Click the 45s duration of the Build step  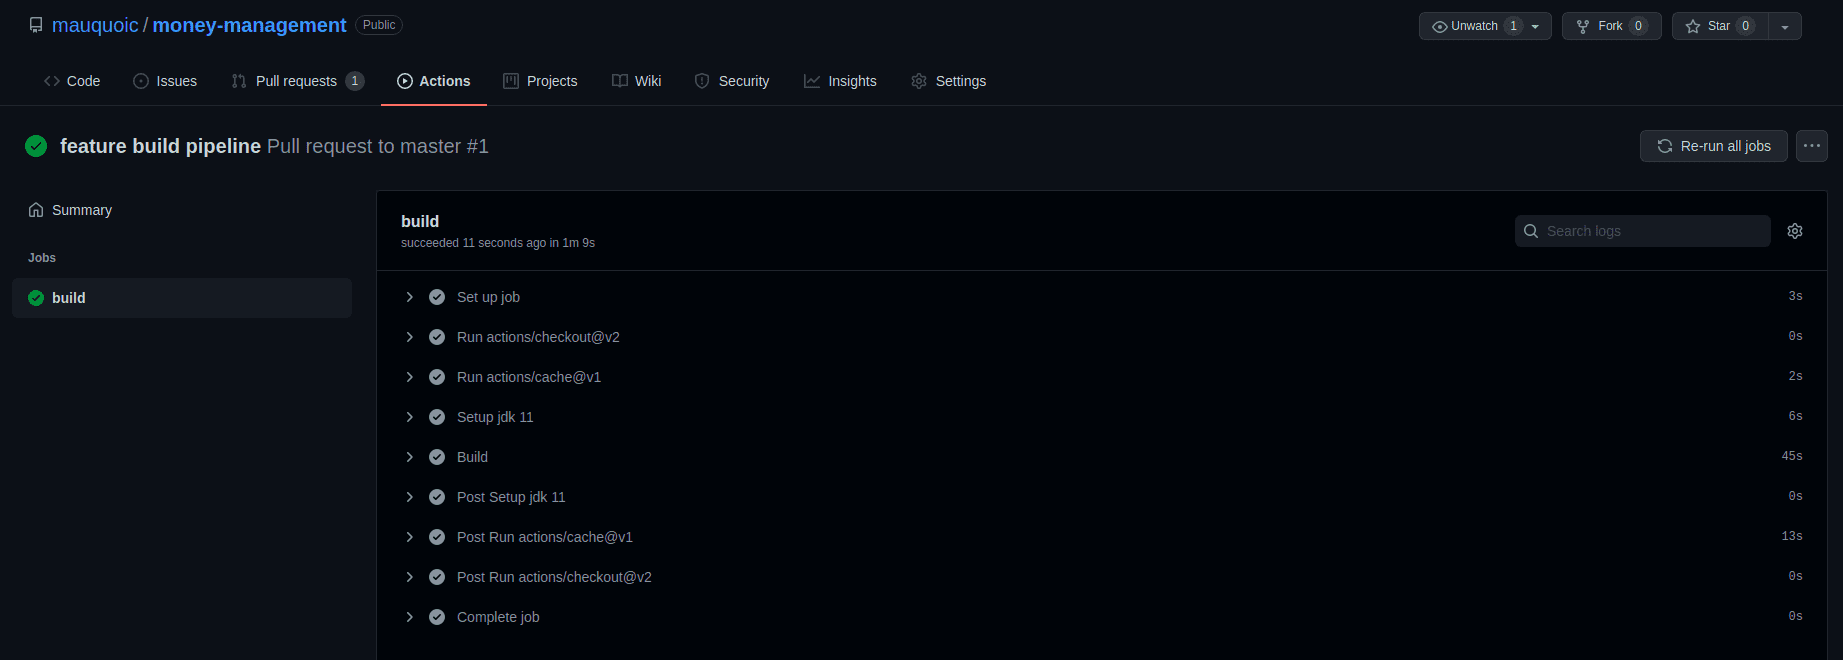pyautogui.click(x=1792, y=456)
